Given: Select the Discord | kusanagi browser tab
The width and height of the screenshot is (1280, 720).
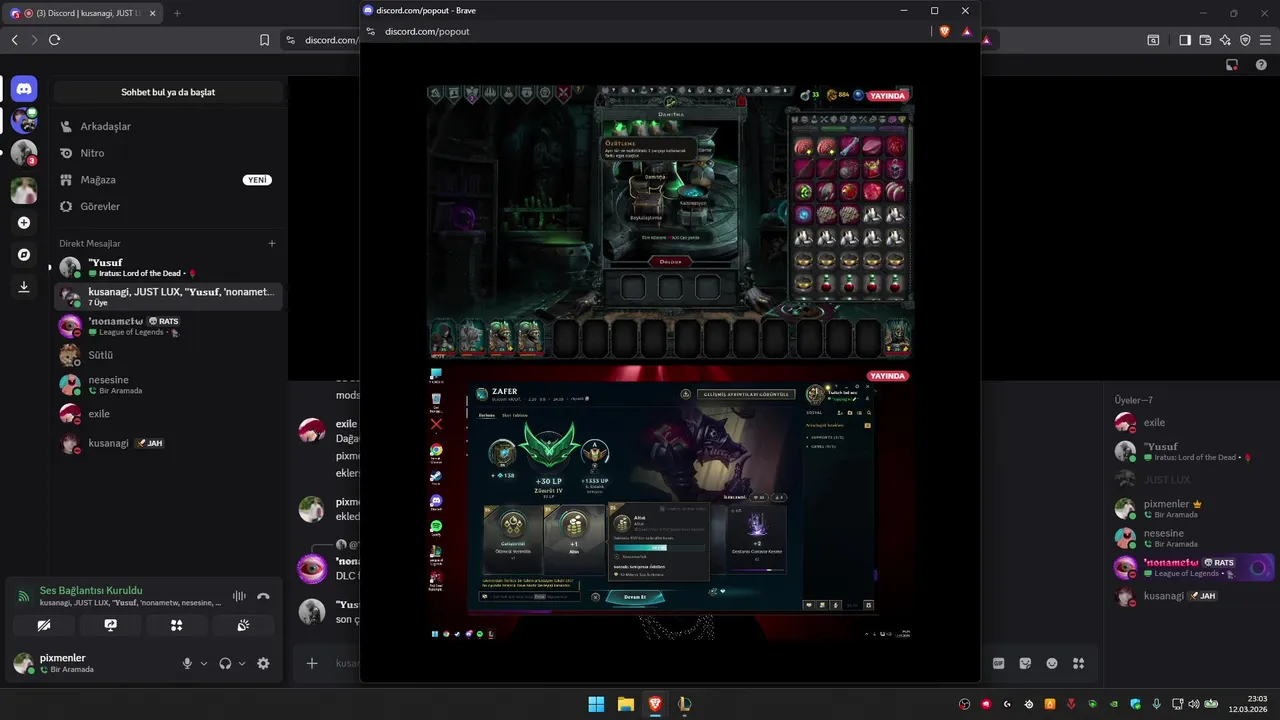Looking at the screenshot, I should [x=82, y=13].
